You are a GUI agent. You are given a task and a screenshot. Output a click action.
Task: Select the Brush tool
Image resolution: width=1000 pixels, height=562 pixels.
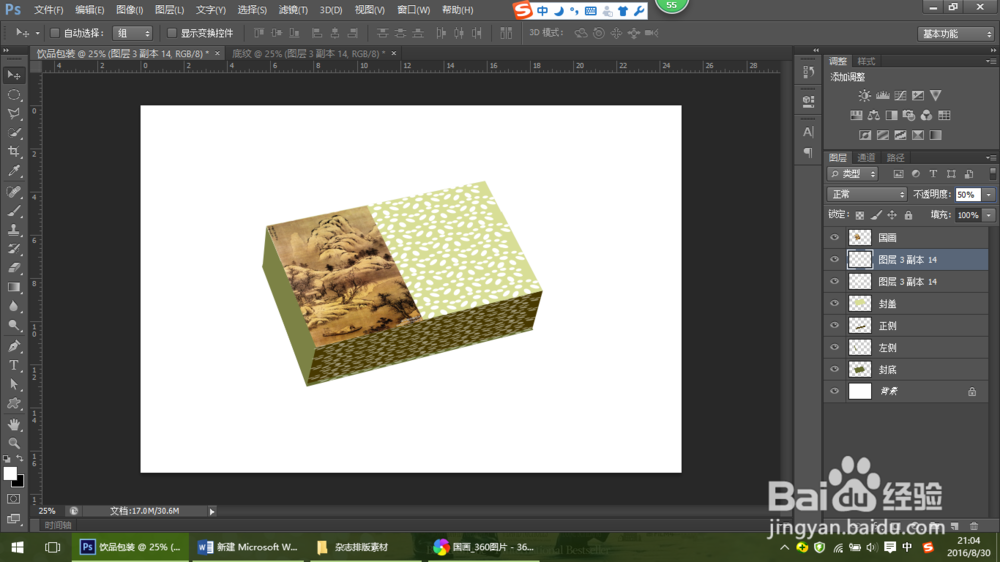pos(14,211)
